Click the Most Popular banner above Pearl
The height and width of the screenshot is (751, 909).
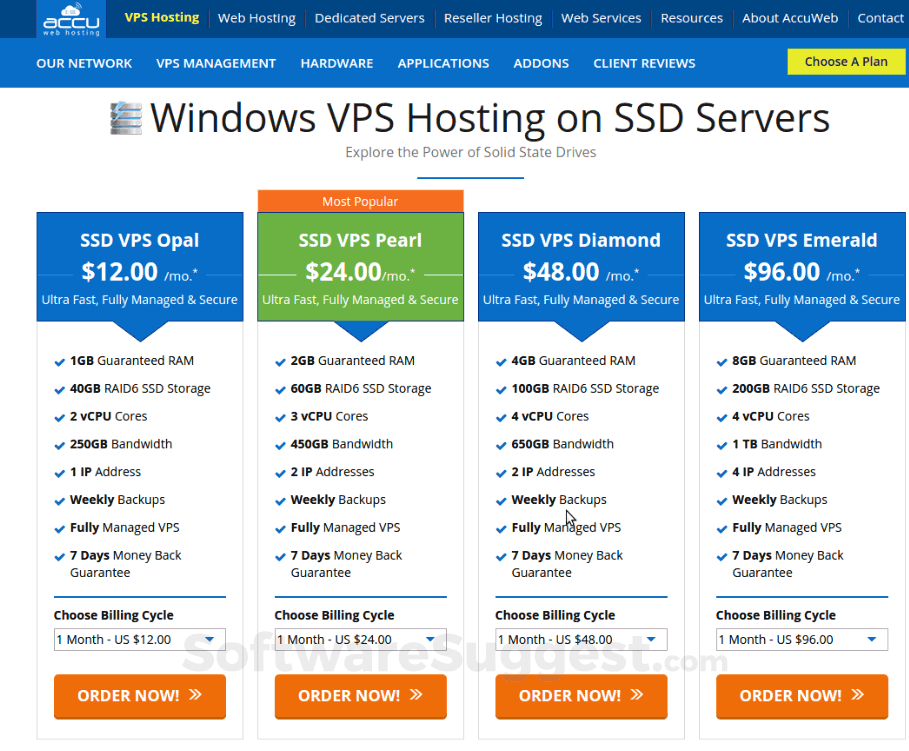(x=360, y=201)
